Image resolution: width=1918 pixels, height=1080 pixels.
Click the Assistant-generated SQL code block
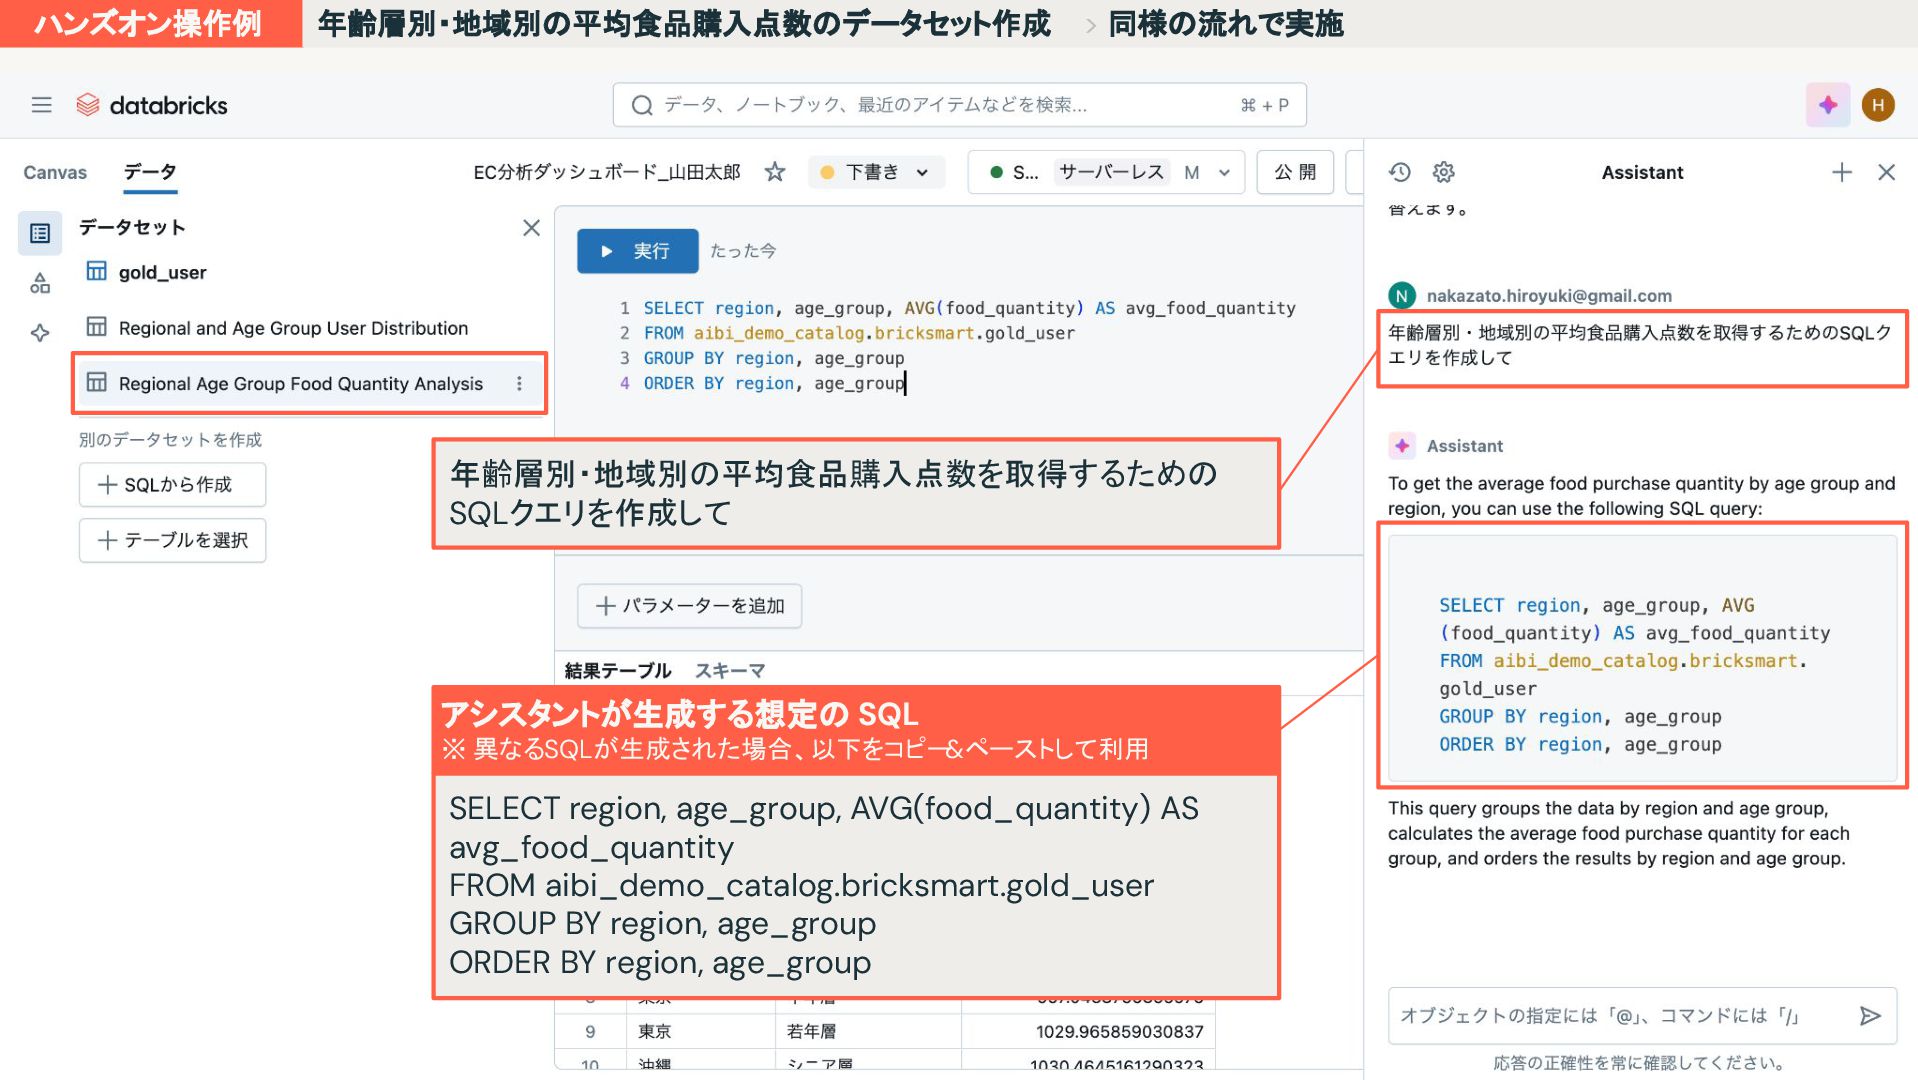[x=1642, y=658]
